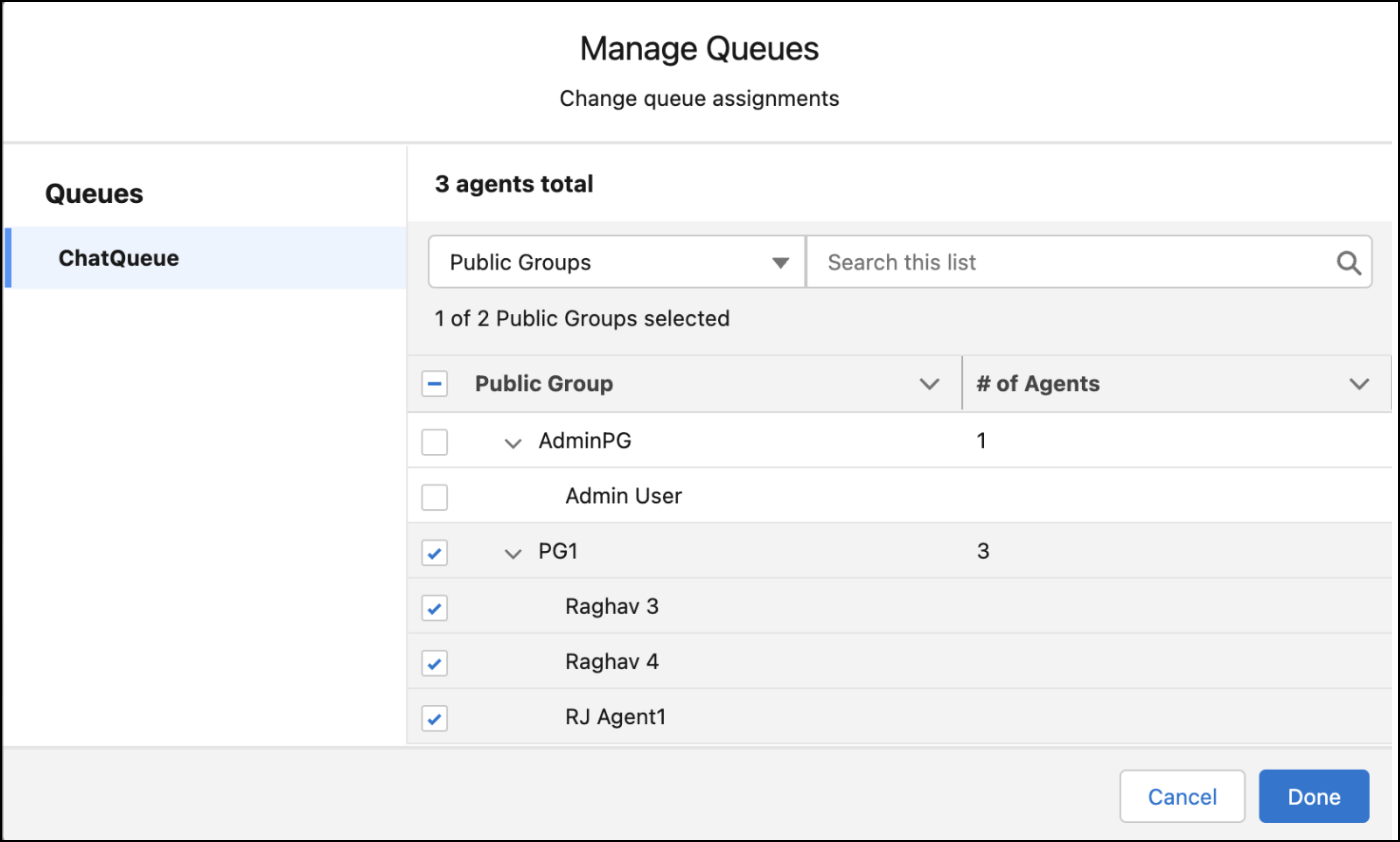Check the Admin User checkbox
1400x842 pixels.
click(x=434, y=497)
